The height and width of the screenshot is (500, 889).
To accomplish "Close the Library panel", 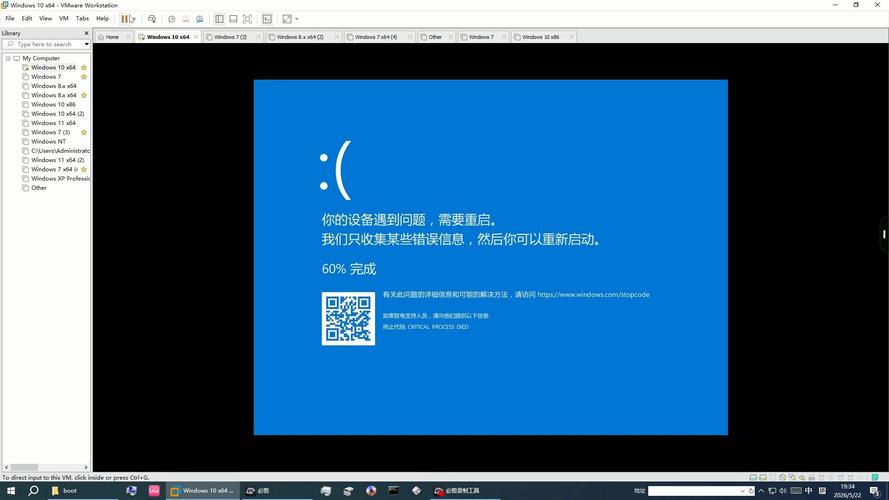I will (86, 33).
